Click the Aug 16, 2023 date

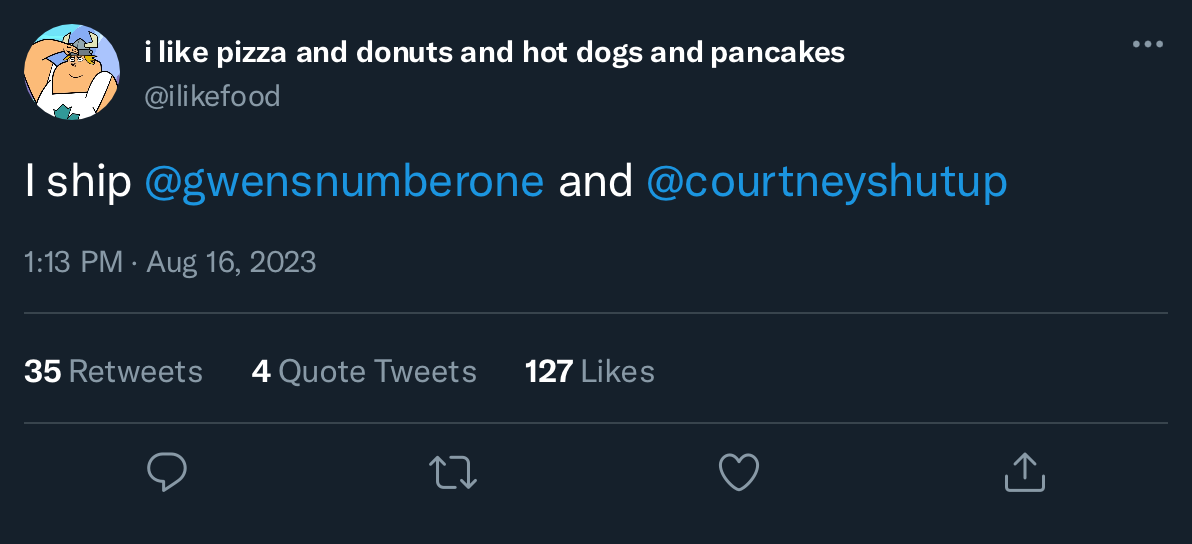click(x=231, y=262)
